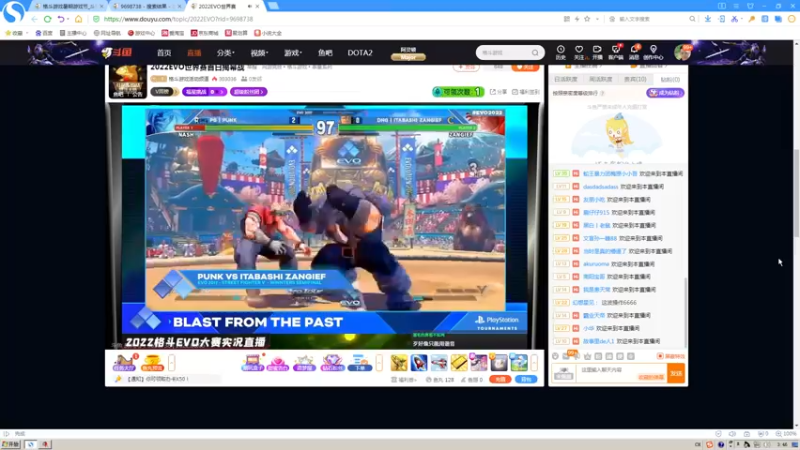This screenshot has height=450, width=800.
Task: Switch to the first browser tab
Action: coord(68,6)
